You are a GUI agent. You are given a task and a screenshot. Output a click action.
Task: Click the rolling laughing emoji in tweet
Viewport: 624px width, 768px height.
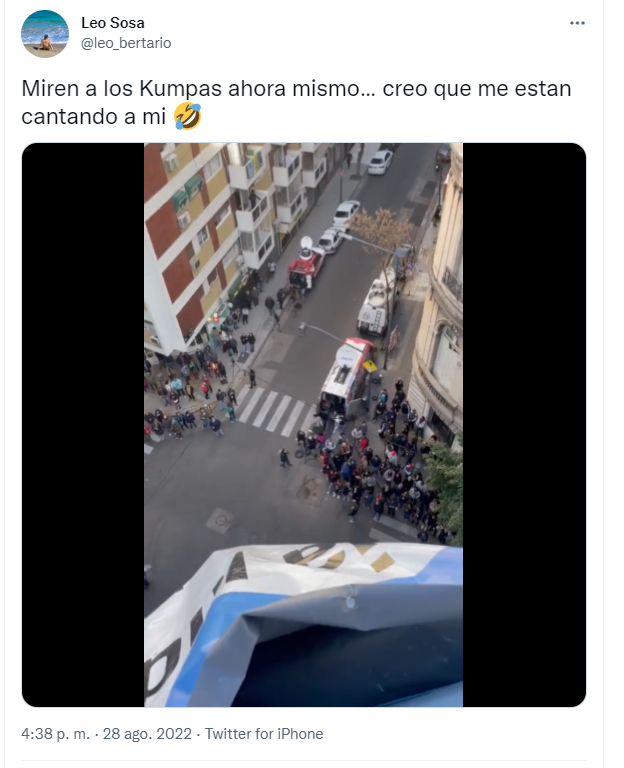pyautogui.click(x=188, y=117)
